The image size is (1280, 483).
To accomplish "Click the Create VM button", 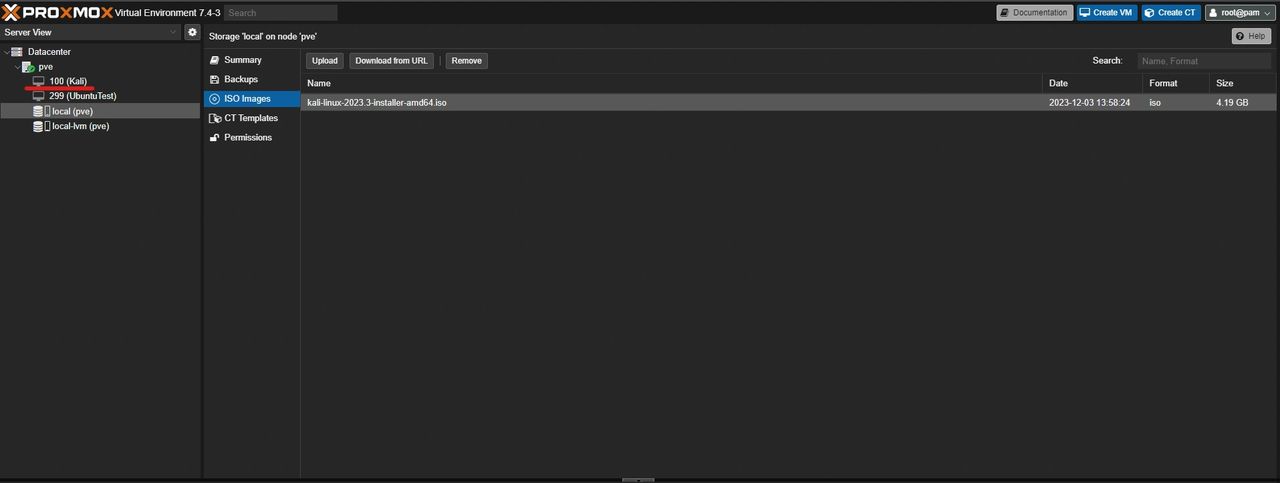I will click(1104, 13).
